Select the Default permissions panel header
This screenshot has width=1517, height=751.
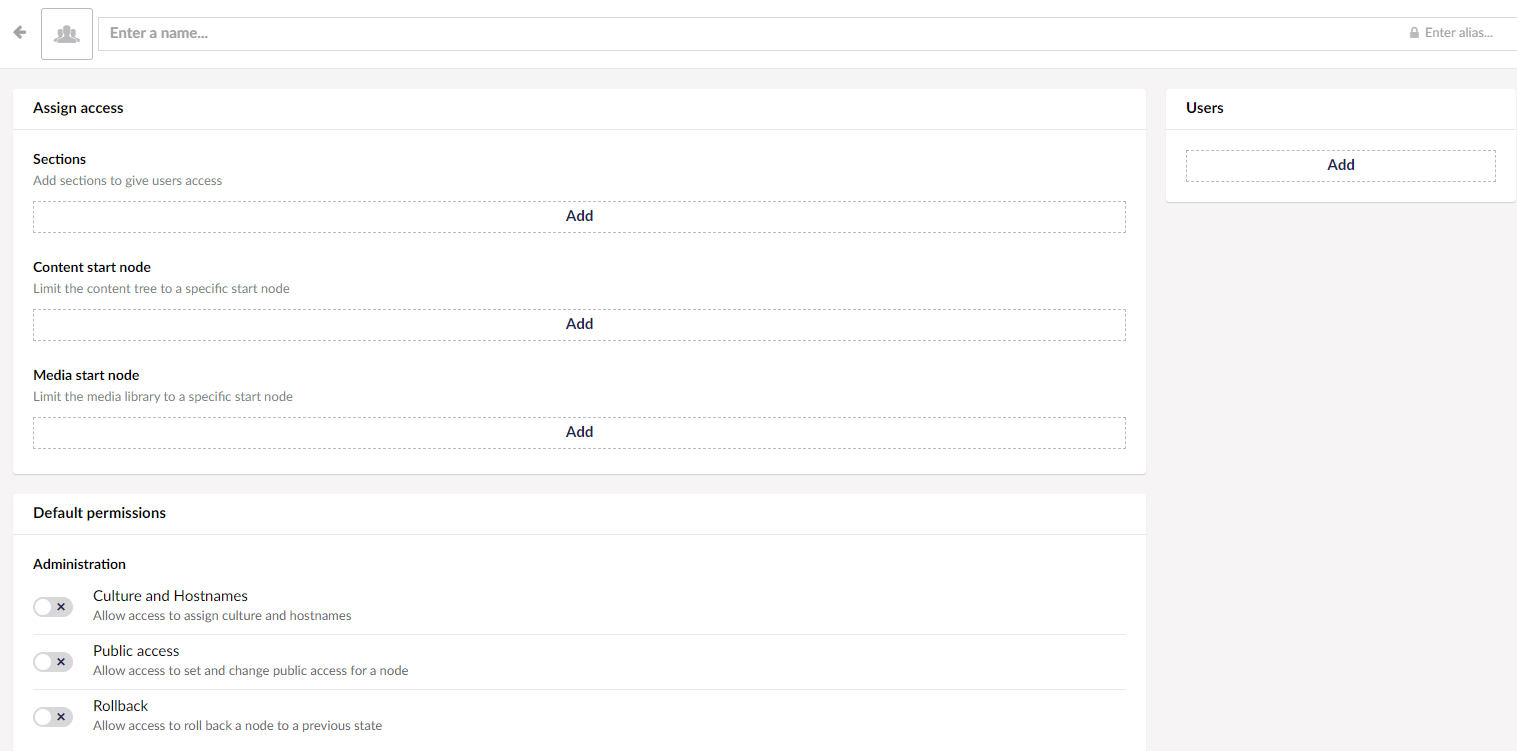point(99,513)
